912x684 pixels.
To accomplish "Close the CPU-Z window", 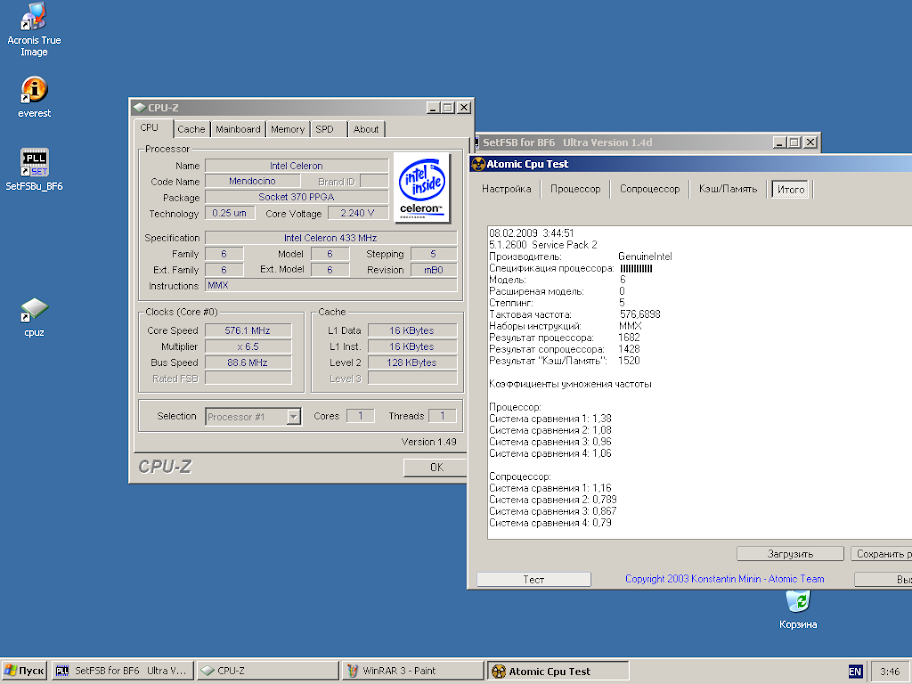I will (464, 108).
